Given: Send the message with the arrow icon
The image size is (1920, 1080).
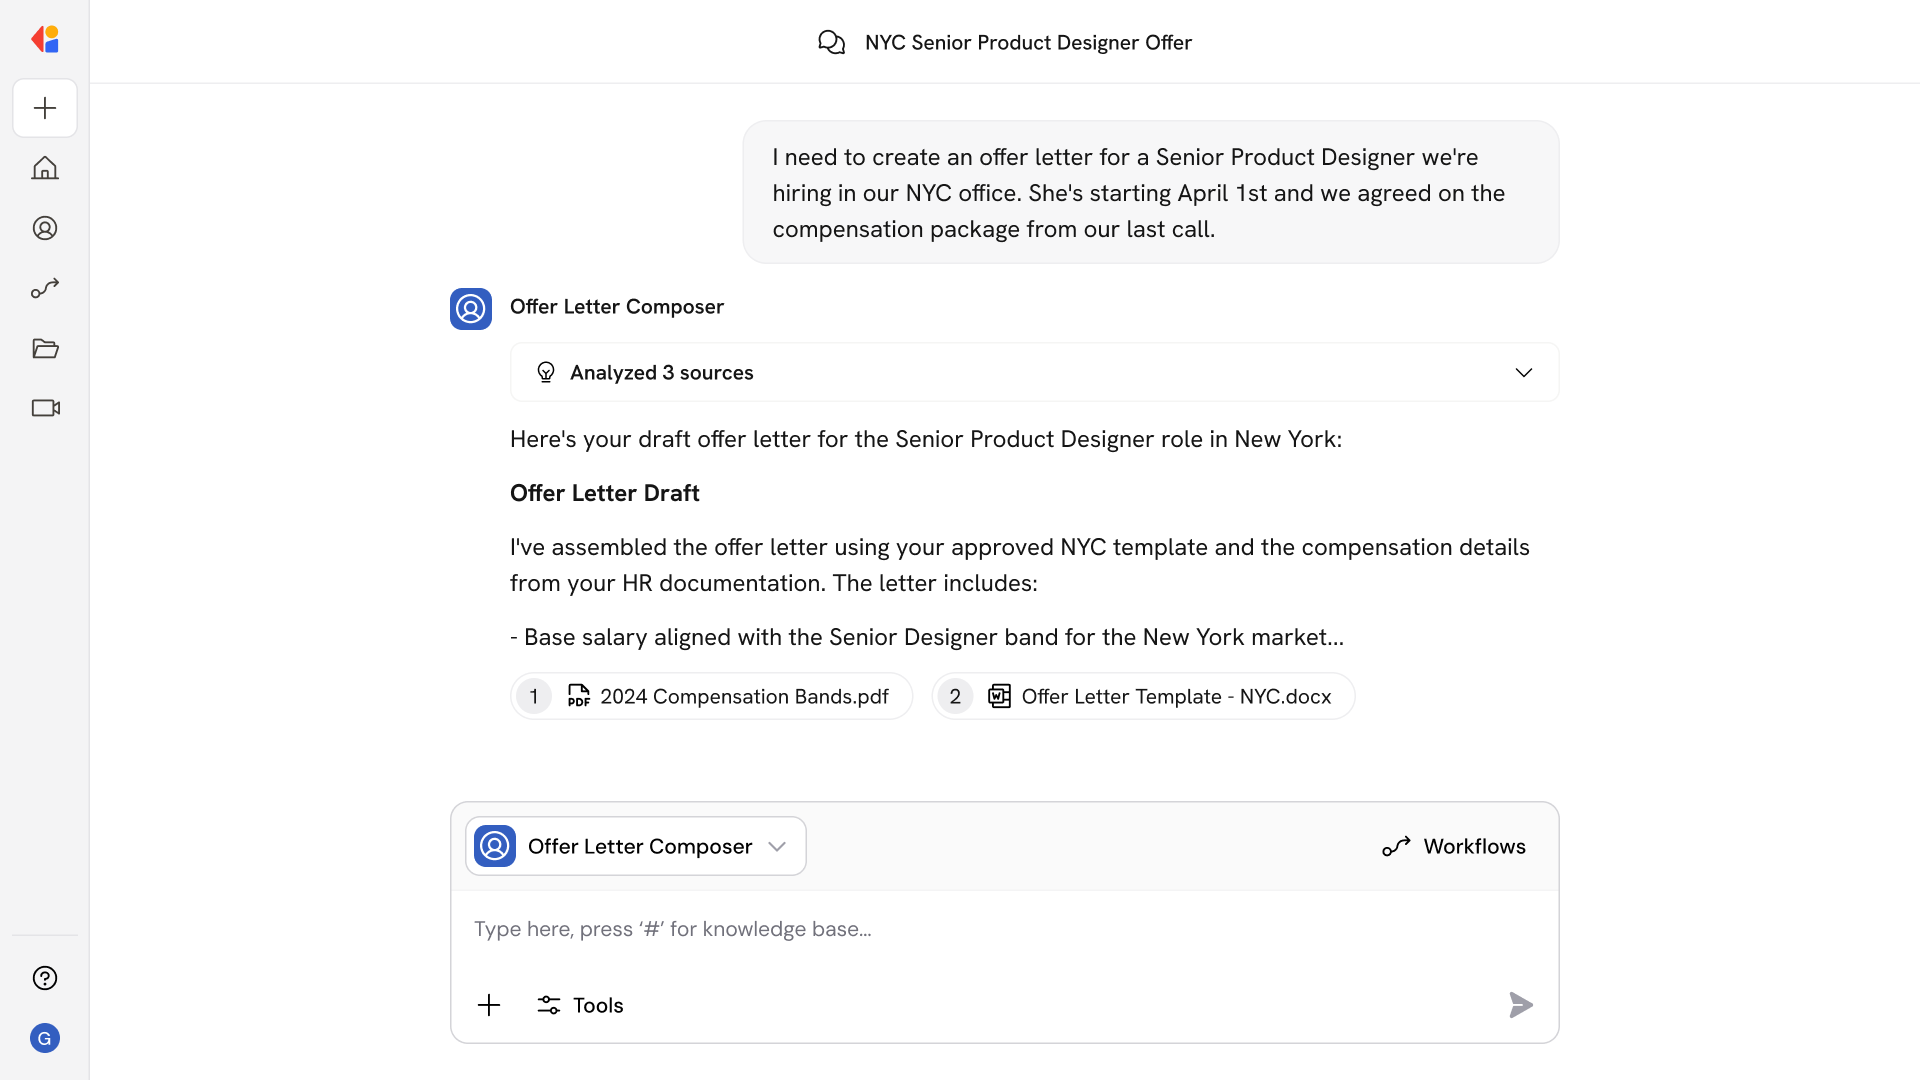Looking at the screenshot, I should tap(1520, 1005).
